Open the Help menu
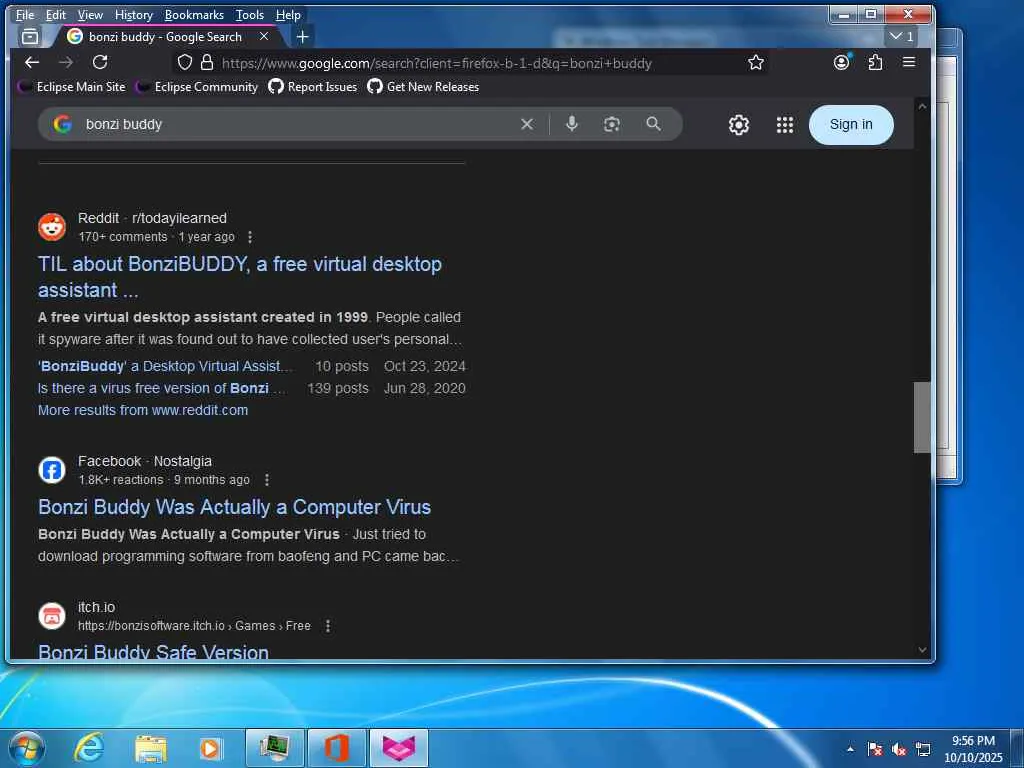 (288, 14)
